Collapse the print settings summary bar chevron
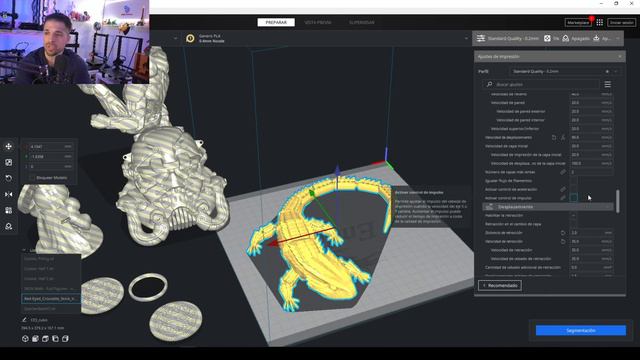 pyautogui.click(x=618, y=38)
